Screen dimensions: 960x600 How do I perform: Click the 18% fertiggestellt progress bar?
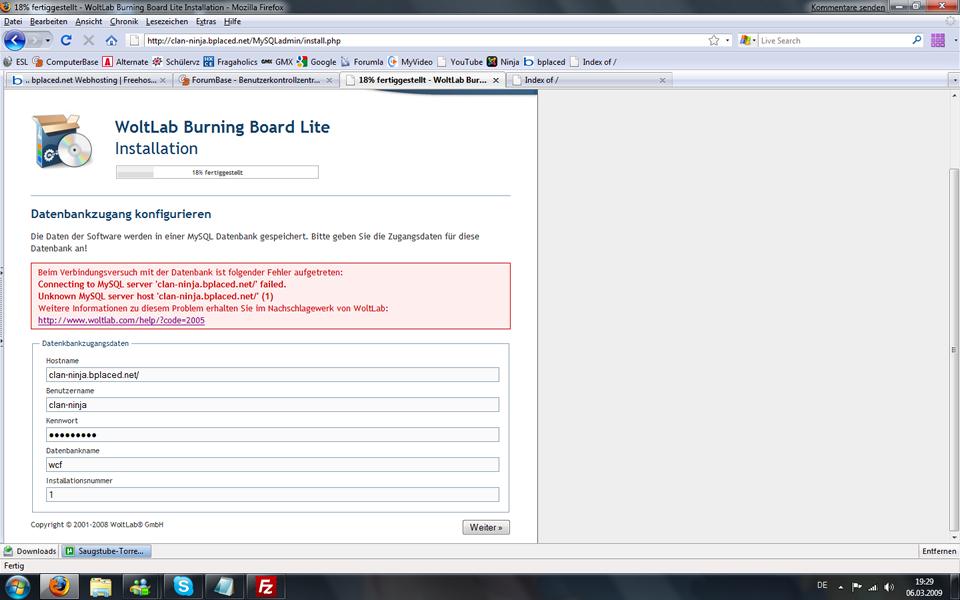pos(217,173)
